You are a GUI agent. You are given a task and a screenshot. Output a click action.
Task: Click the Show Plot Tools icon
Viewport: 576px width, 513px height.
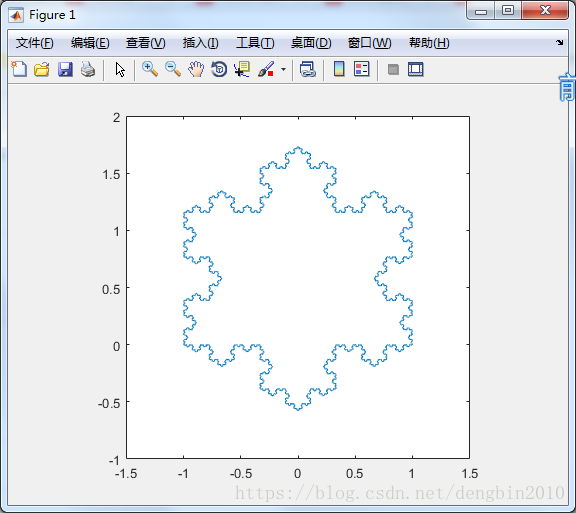pyautogui.click(x=416, y=69)
